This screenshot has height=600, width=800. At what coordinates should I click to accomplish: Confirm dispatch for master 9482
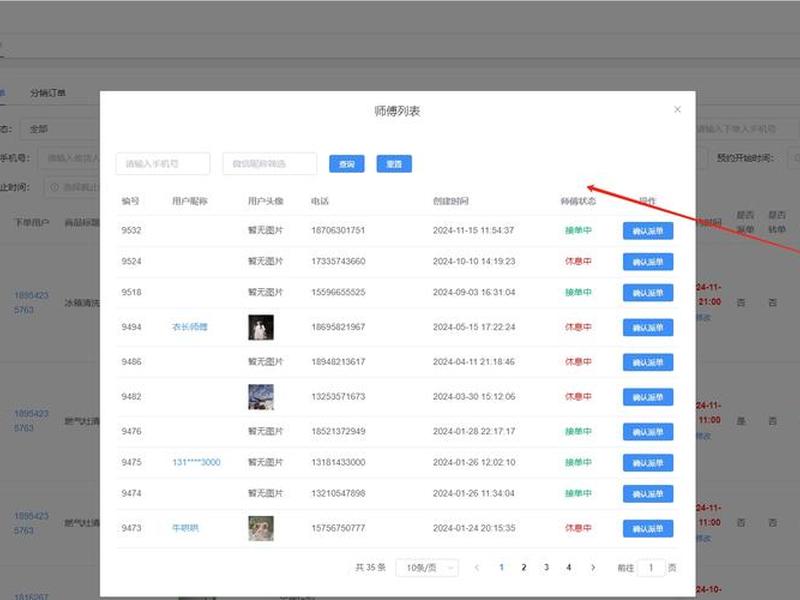tap(647, 397)
